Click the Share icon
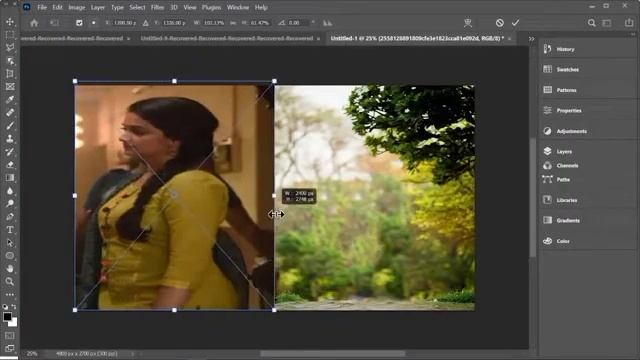640x360 pixels. [x=629, y=23]
